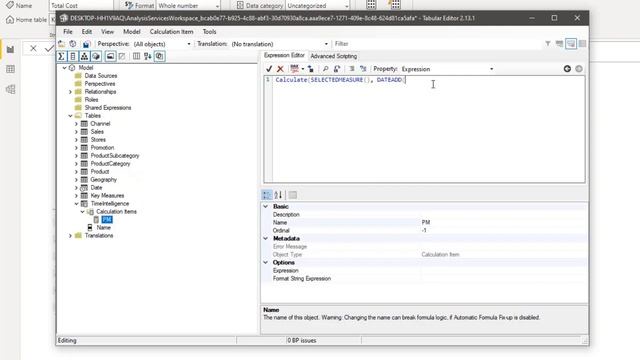Save changes to the database icon
This screenshot has width=640, height=360.
click(86, 44)
